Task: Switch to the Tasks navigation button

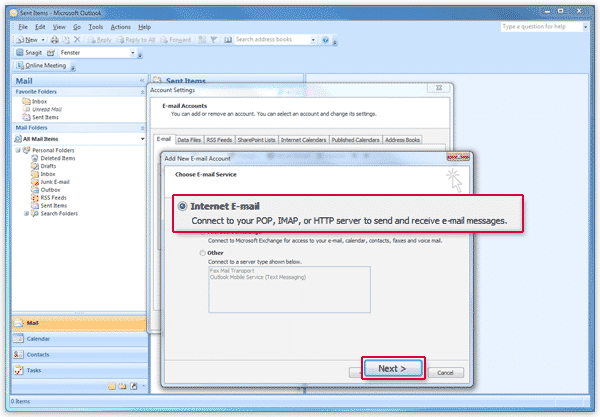Action: [80, 370]
